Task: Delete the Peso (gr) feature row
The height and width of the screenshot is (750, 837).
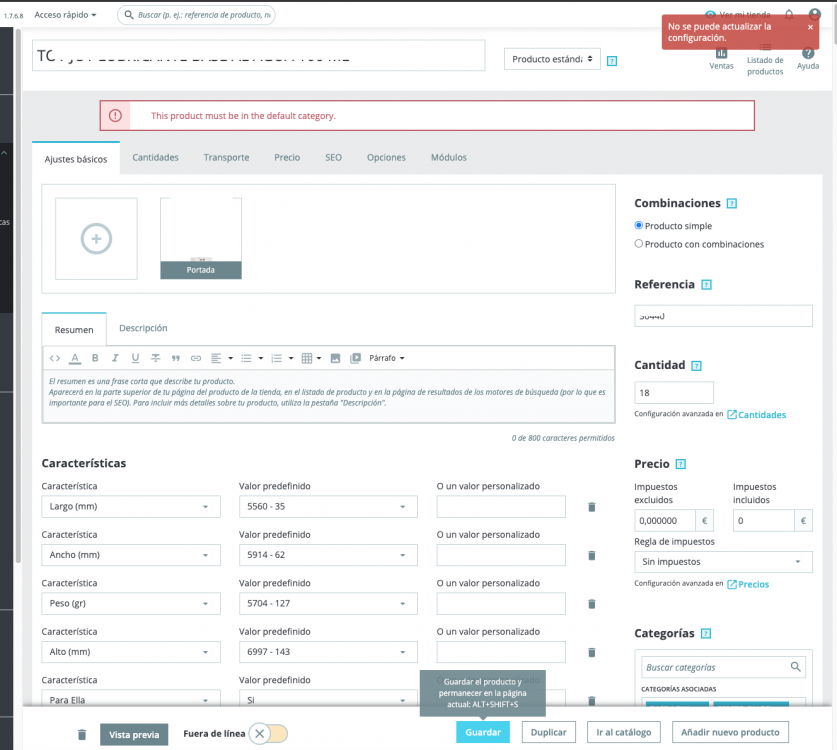Action: [x=591, y=604]
